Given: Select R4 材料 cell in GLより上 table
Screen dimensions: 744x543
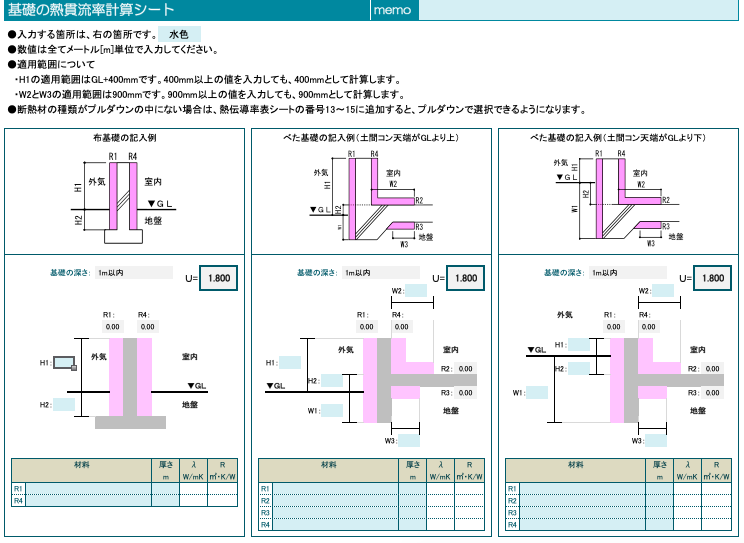Looking at the screenshot, I should pyautogui.click(x=335, y=524).
